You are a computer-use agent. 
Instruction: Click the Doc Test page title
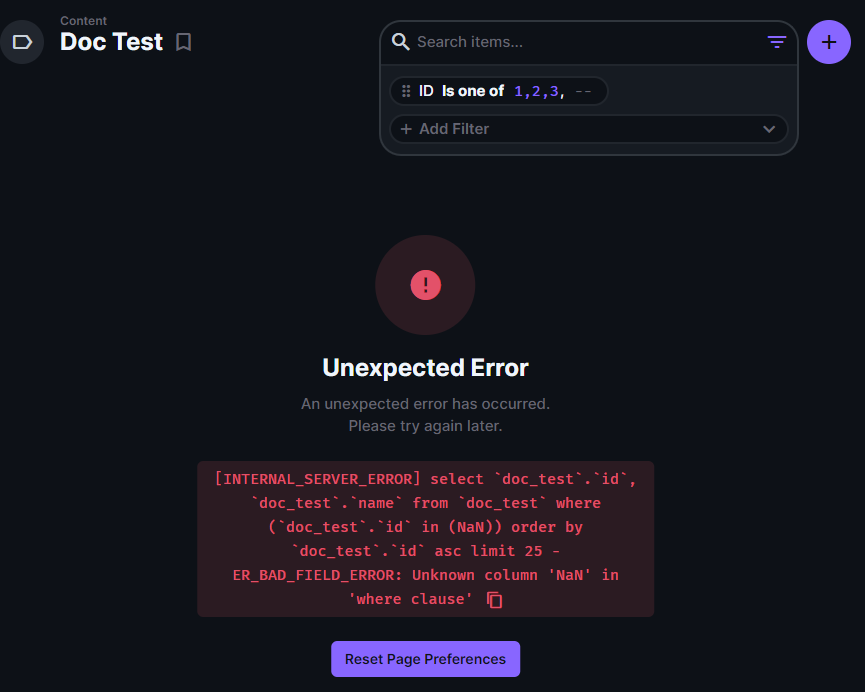pos(111,42)
